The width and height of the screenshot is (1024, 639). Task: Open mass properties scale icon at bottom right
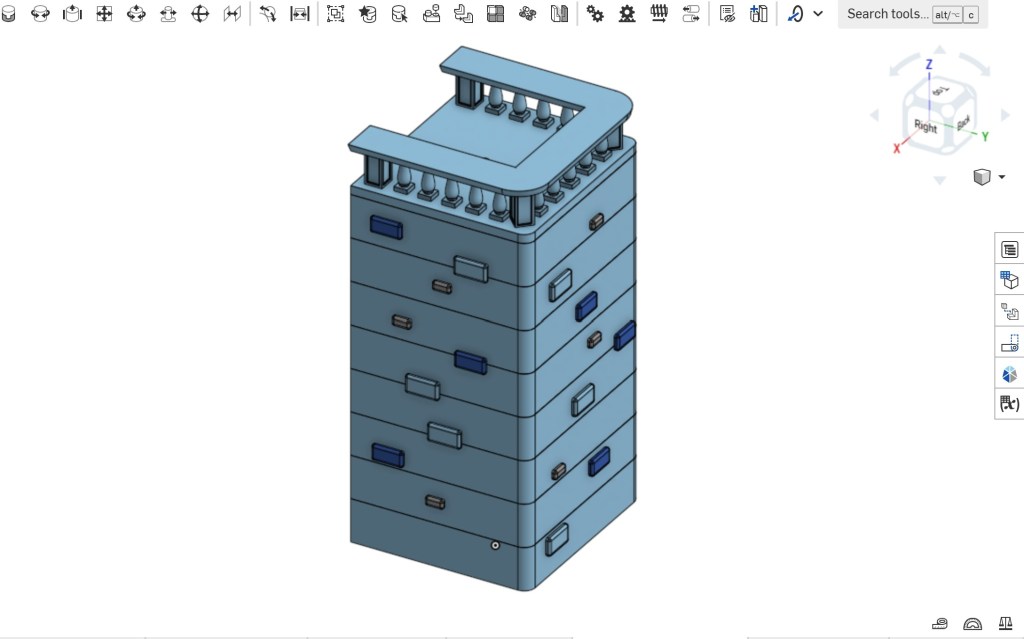coord(1005,624)
